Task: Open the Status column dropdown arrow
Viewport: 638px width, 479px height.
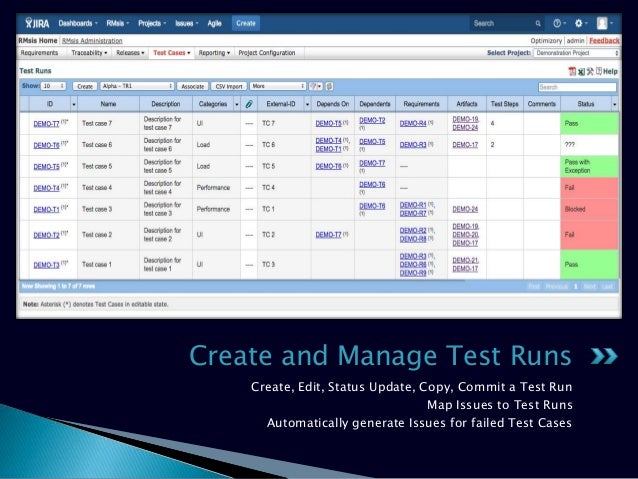Action: [614, 105]
